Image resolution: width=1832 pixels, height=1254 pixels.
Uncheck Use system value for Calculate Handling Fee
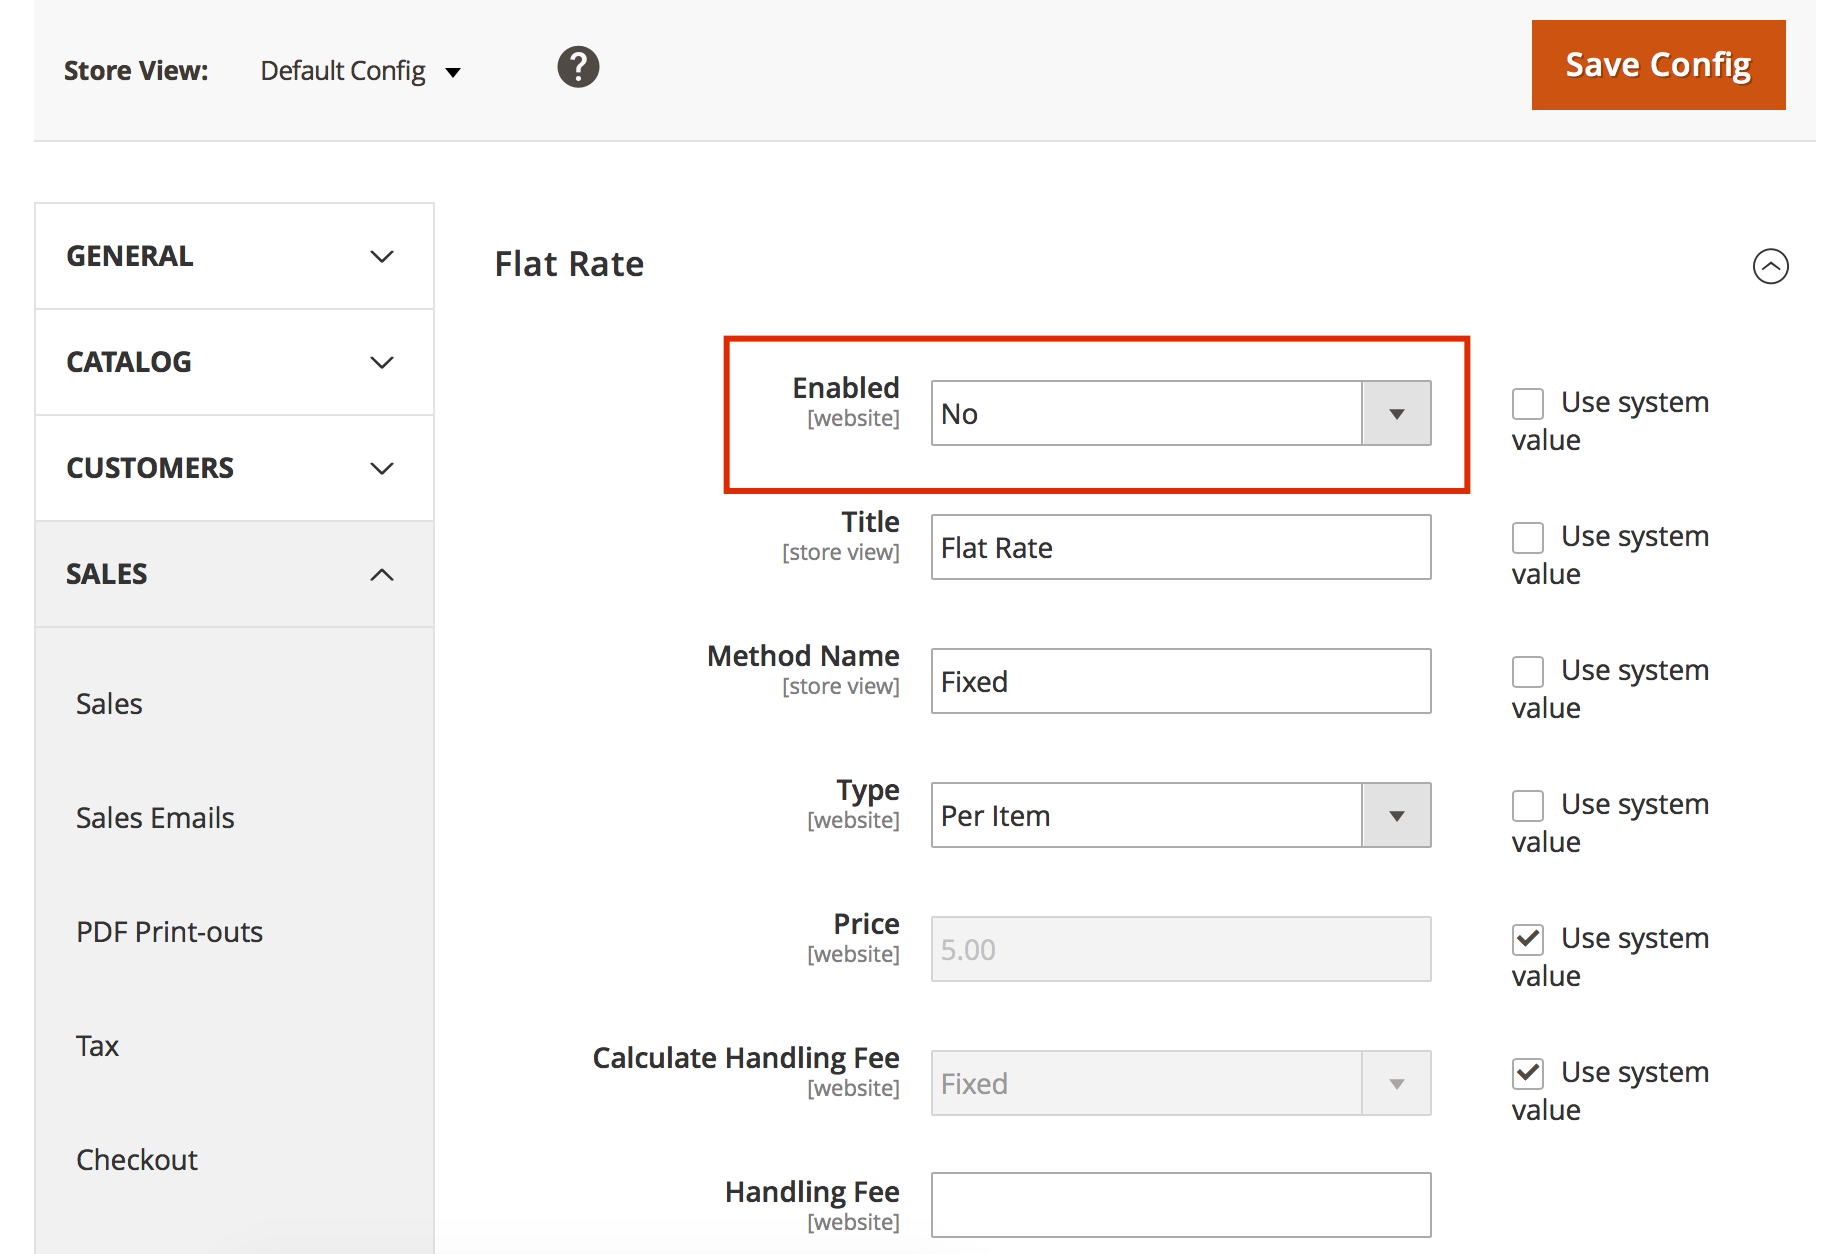click(1528, 1074)
